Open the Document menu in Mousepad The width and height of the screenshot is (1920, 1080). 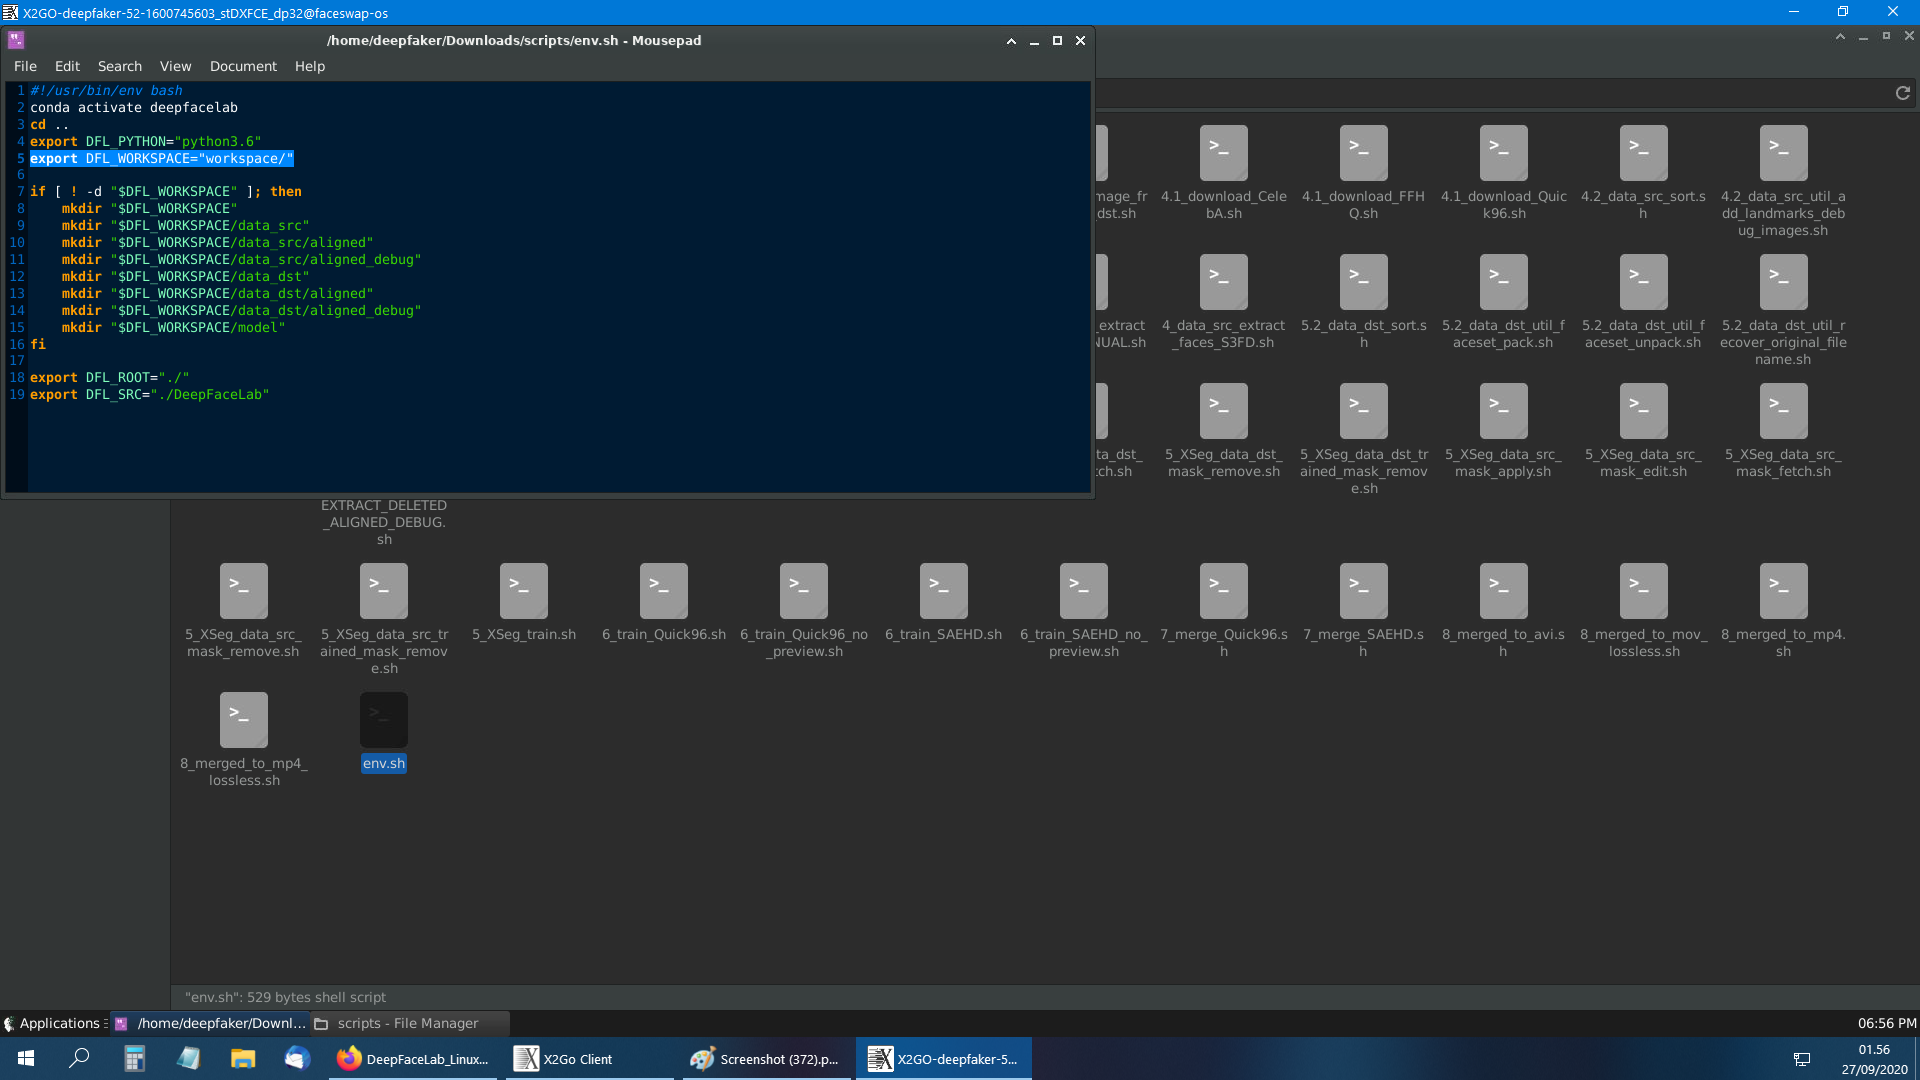point(243,66)
